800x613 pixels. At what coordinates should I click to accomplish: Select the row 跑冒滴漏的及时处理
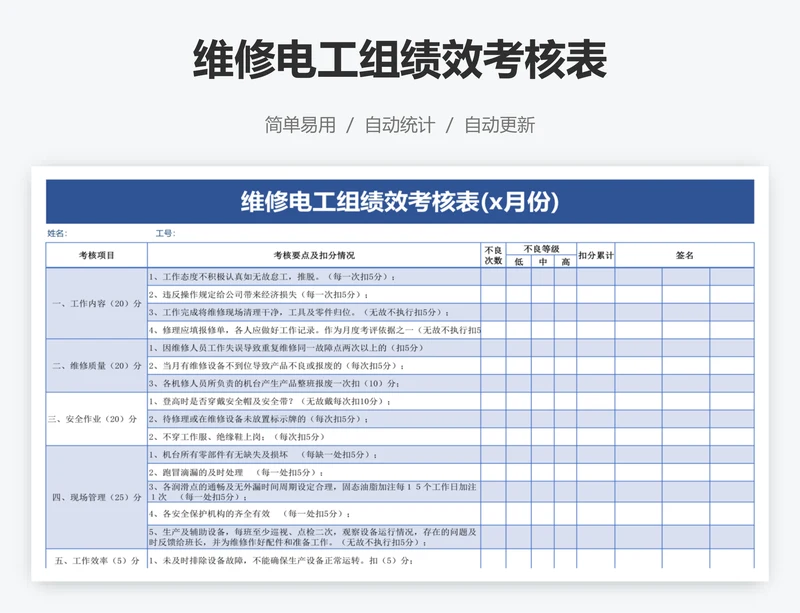[x=313, y=472]
